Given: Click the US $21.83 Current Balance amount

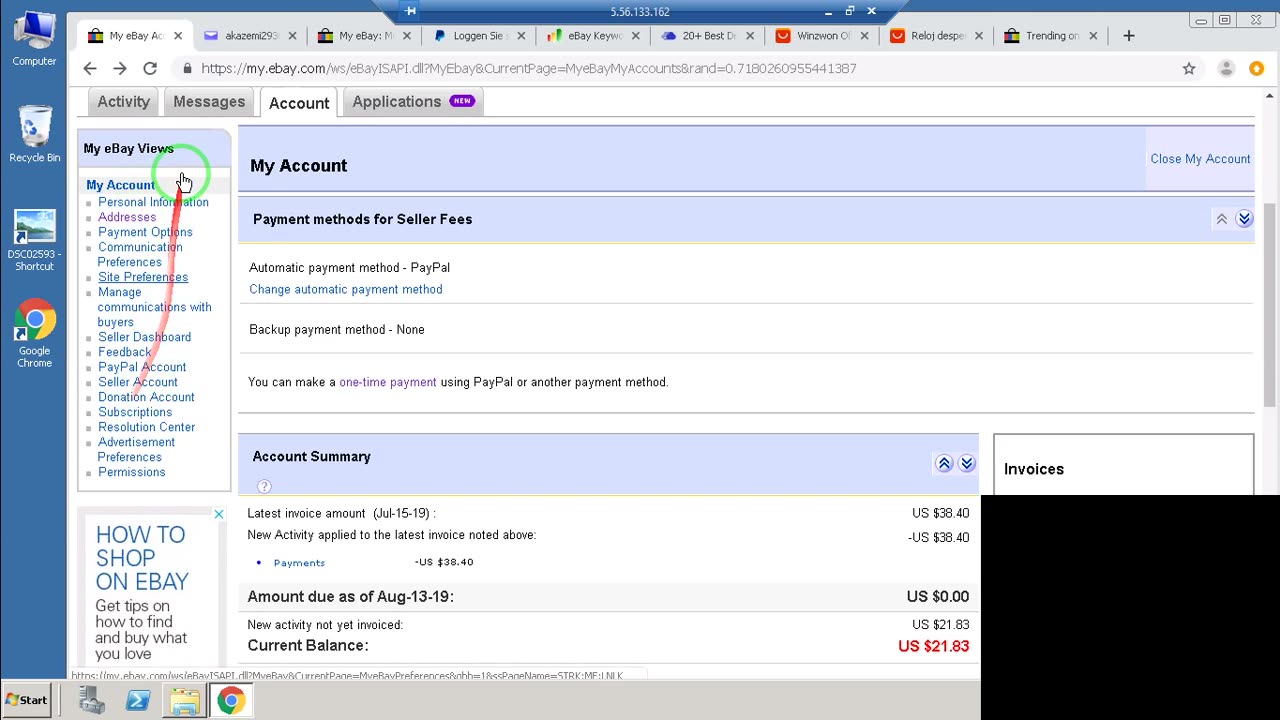Looking at the screenshot, I should coord(933,646).
